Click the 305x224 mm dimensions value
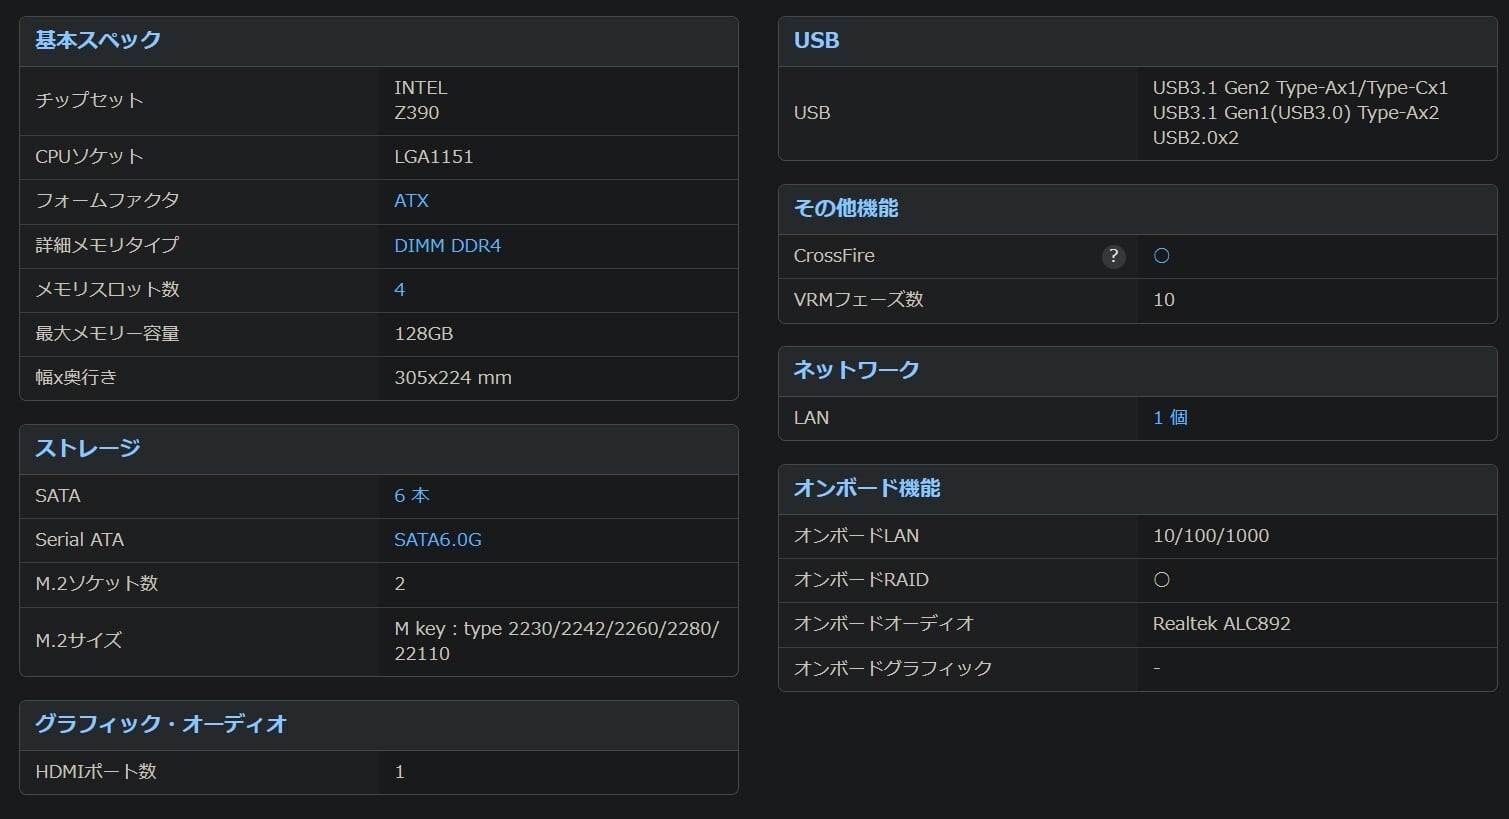This screenshot has width=1509, height=819. coord(452,377)
